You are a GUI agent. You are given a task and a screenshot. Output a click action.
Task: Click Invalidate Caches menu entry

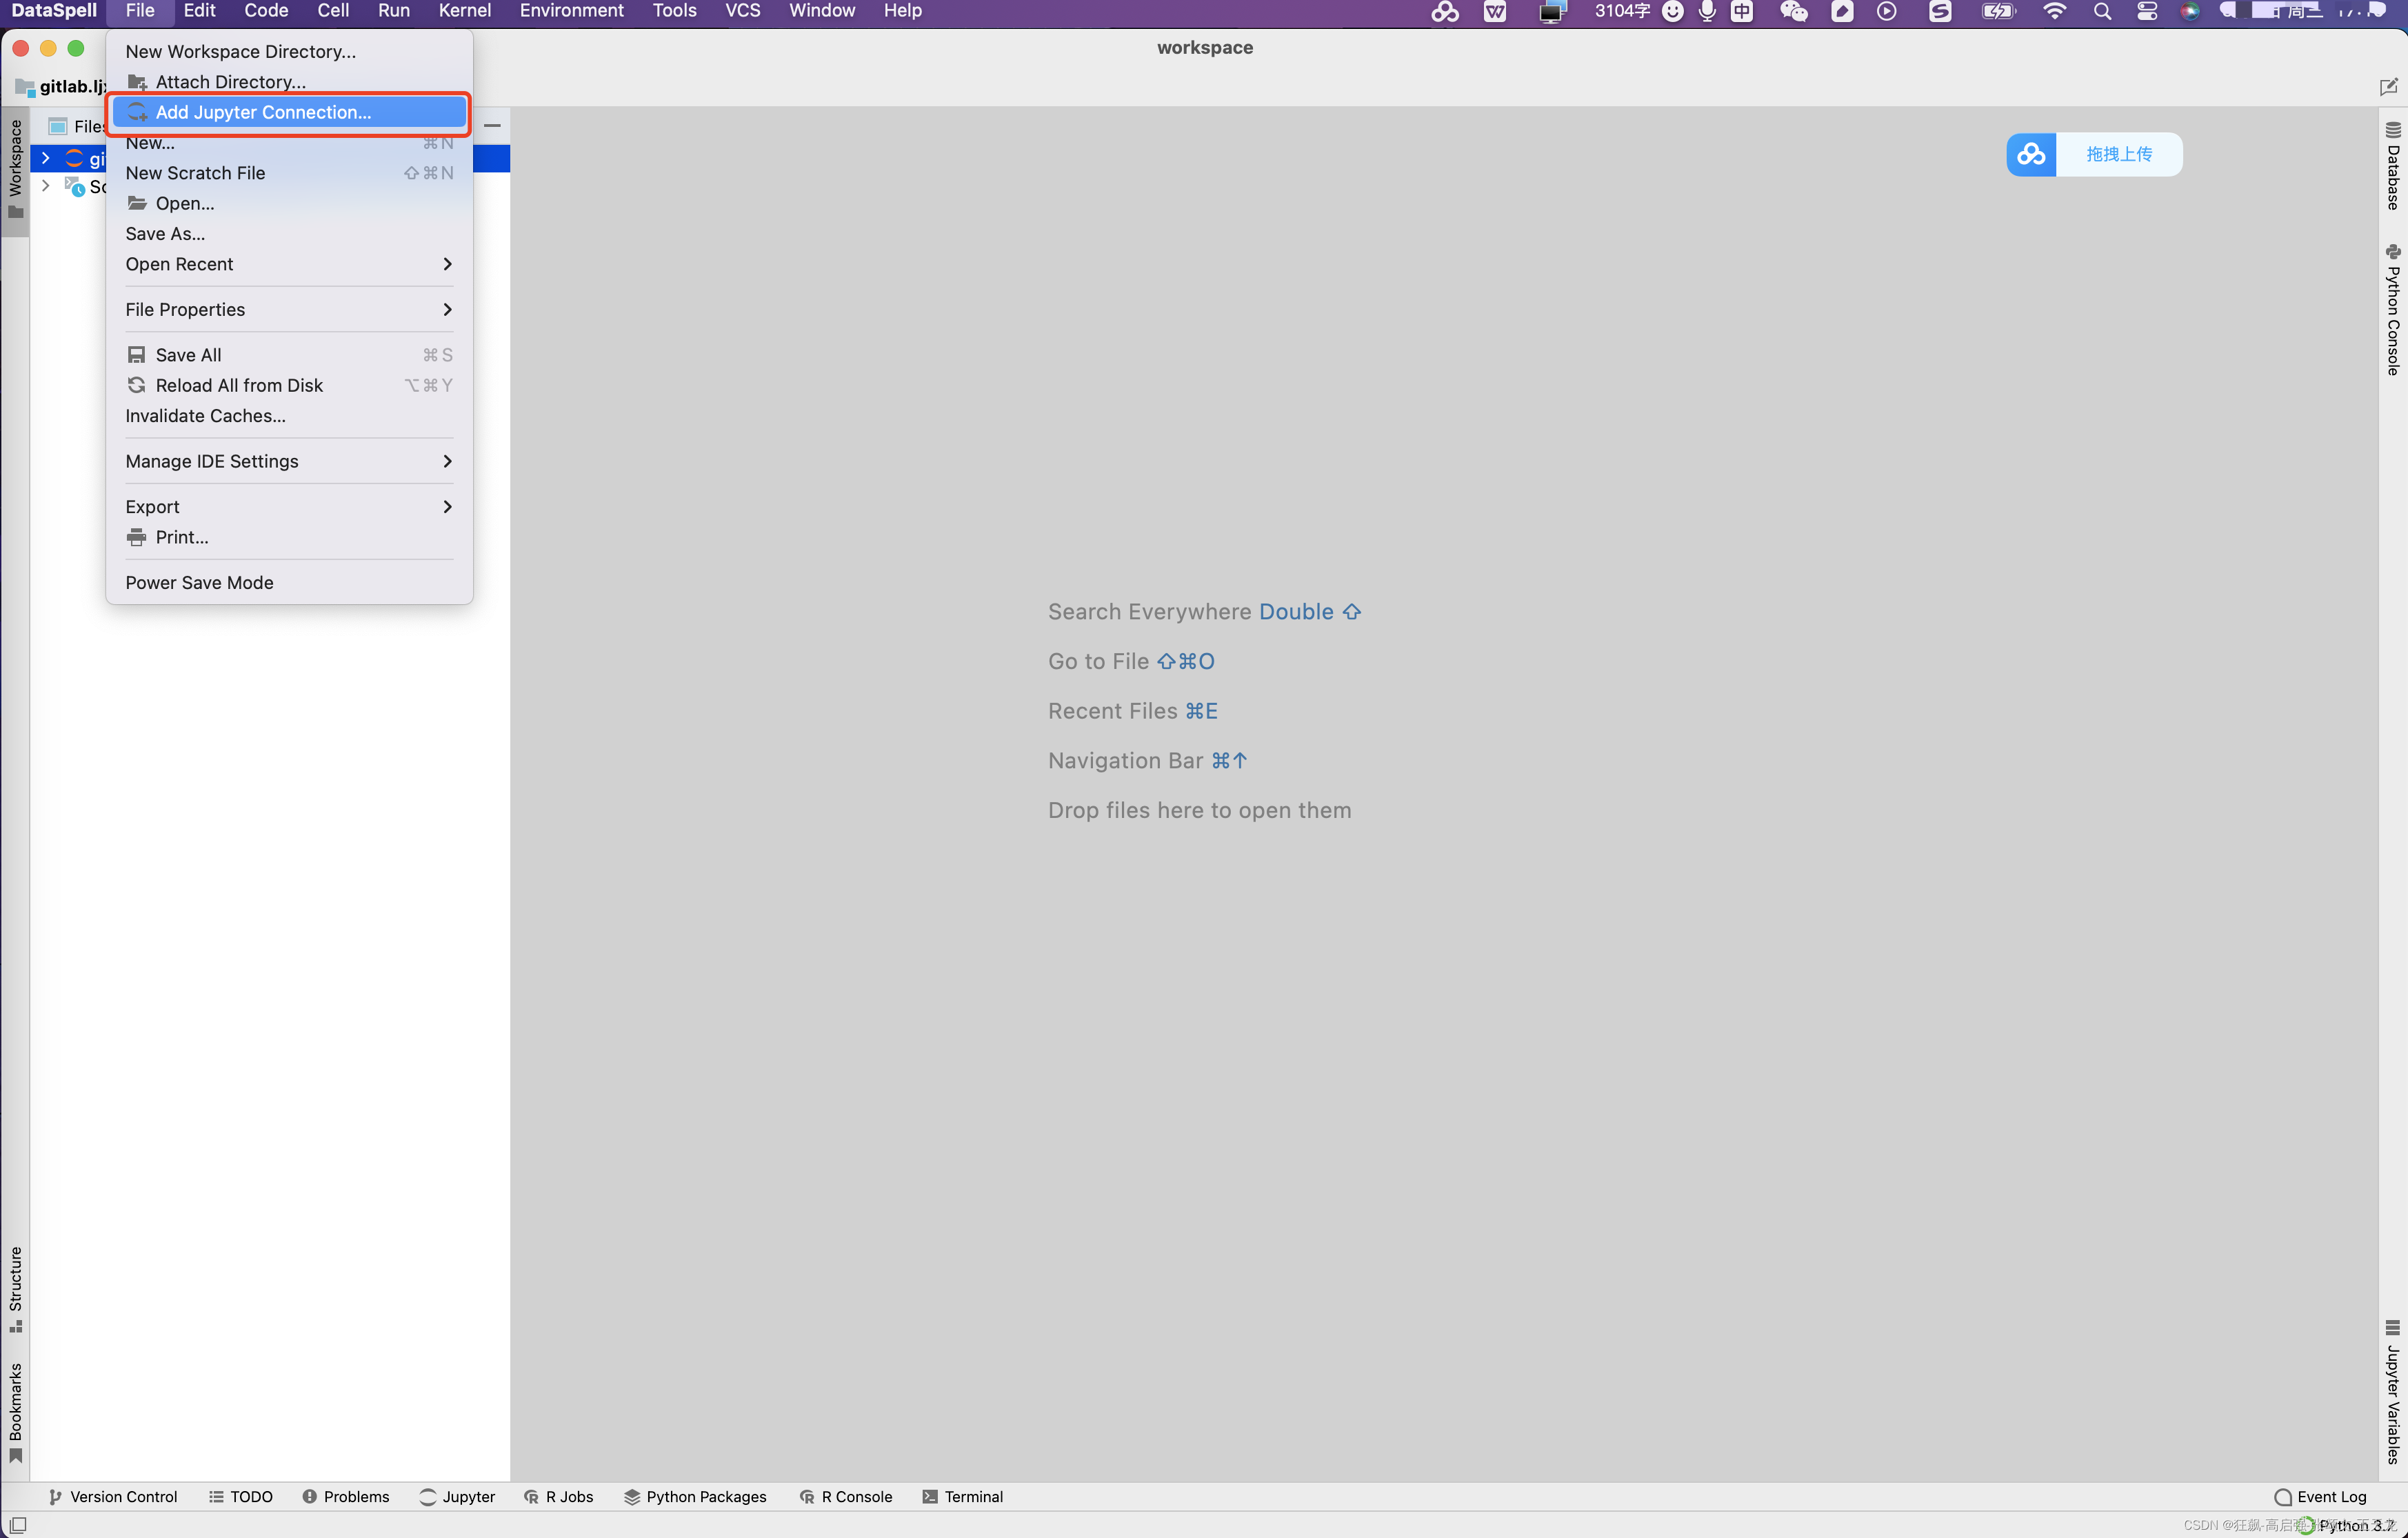(205, 415)
